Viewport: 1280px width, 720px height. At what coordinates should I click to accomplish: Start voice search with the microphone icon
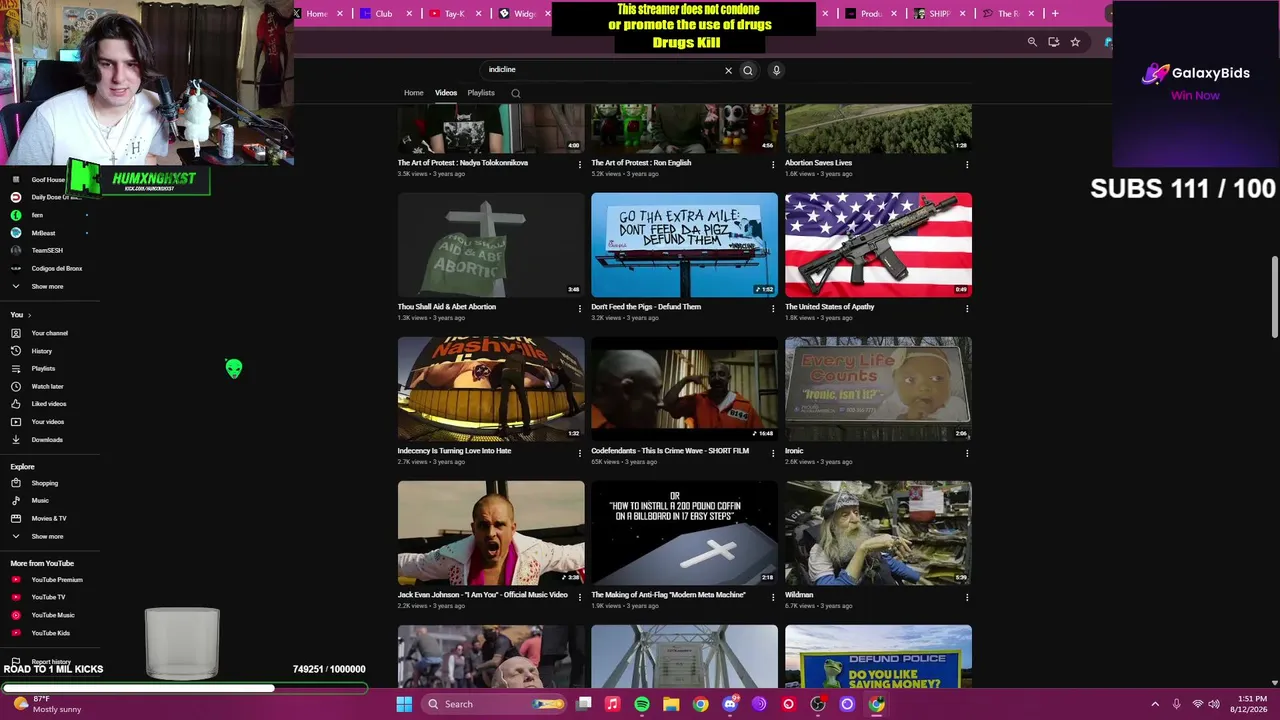click(776, 70)
